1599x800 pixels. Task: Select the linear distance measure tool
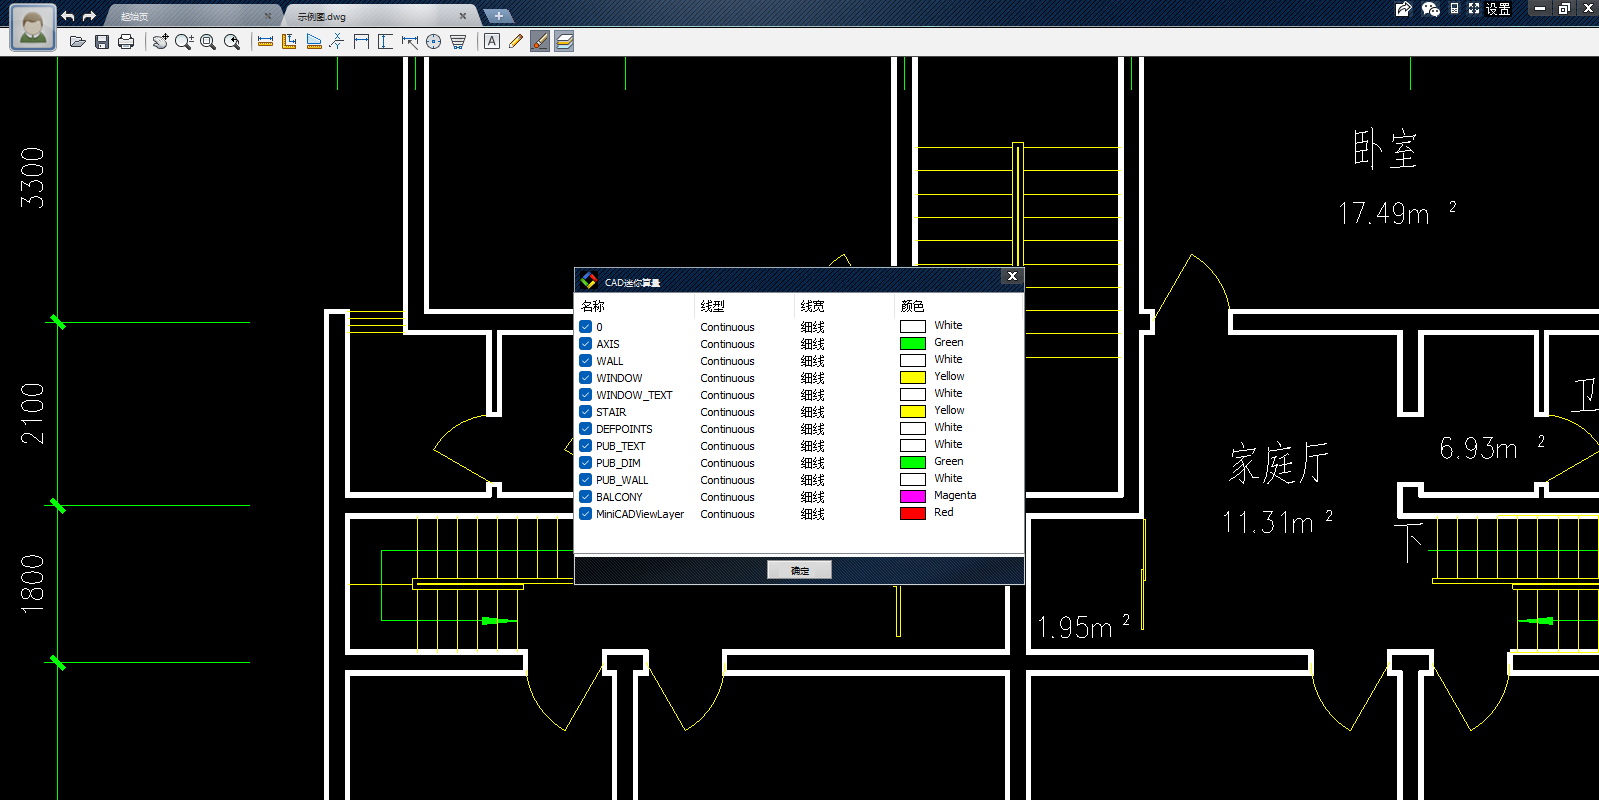[265, 42]
